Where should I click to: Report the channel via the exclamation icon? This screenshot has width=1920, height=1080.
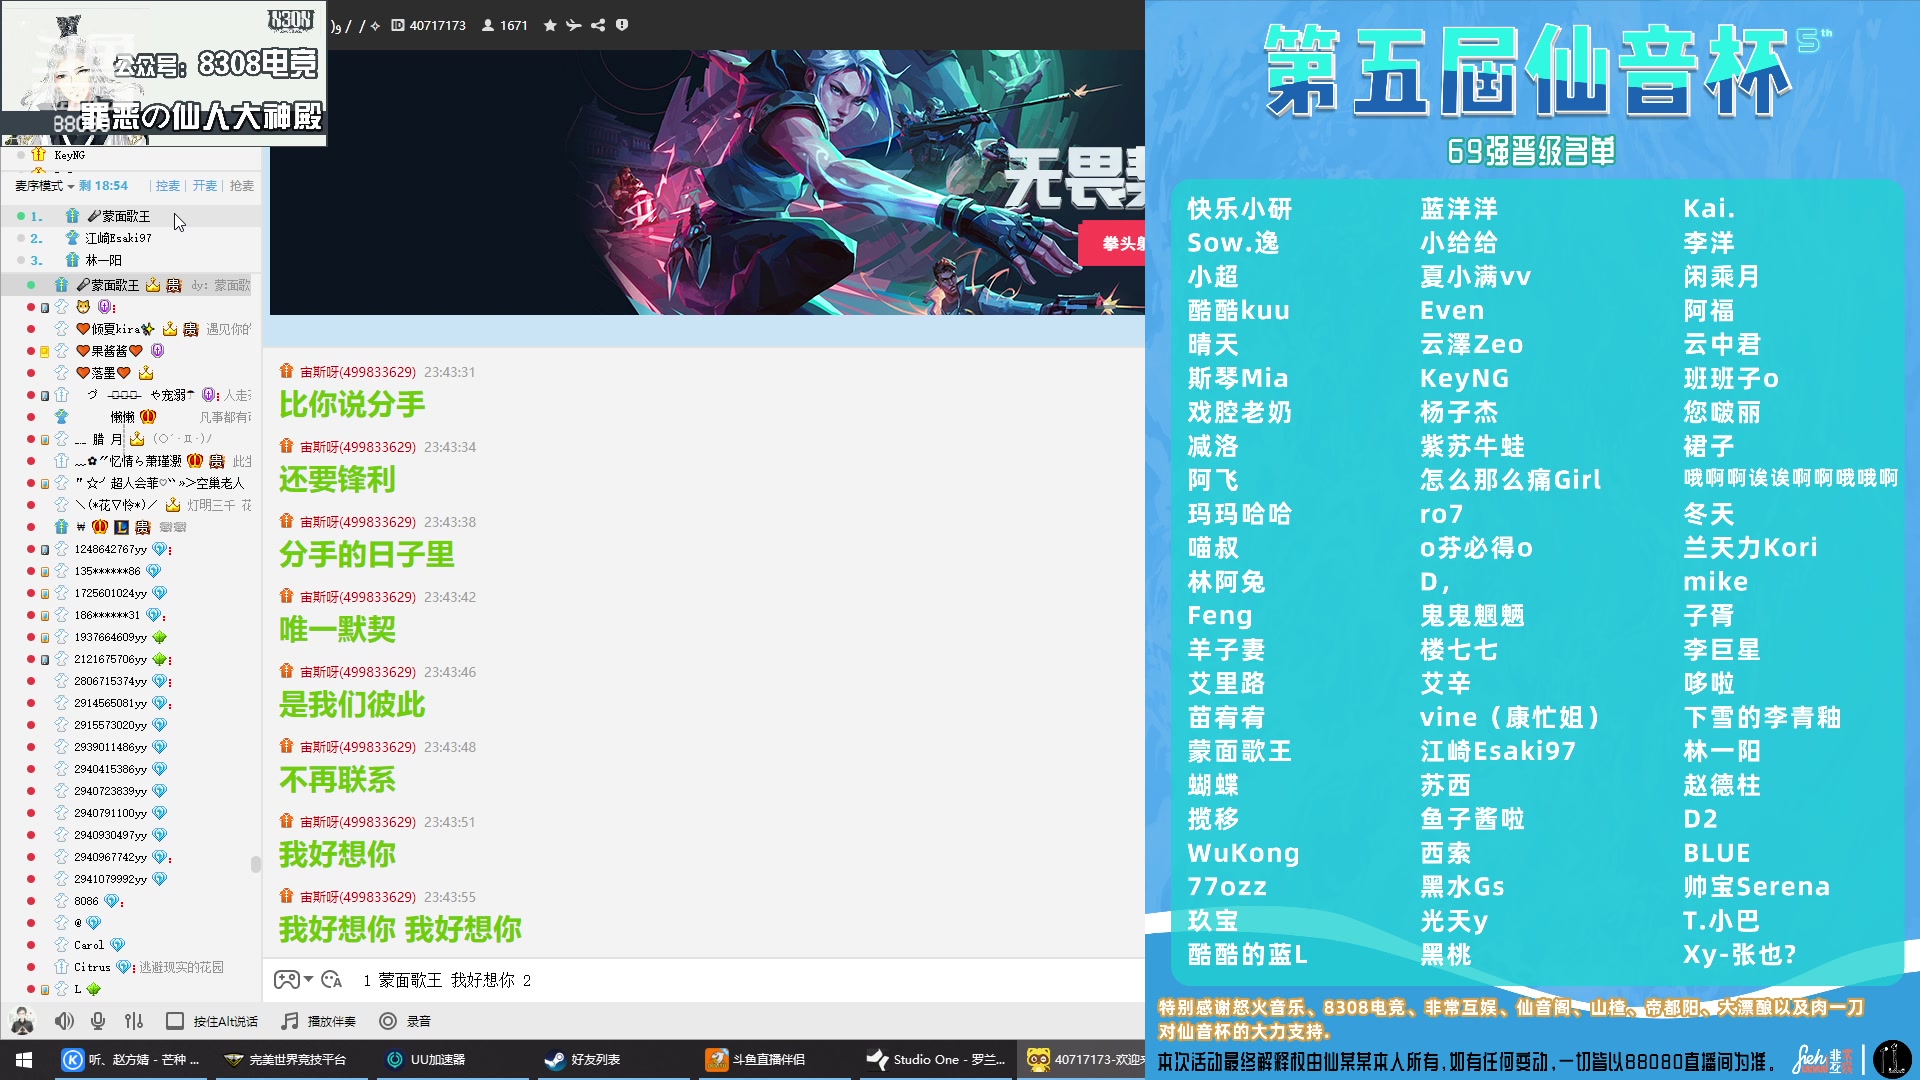[x=621, y=26]
